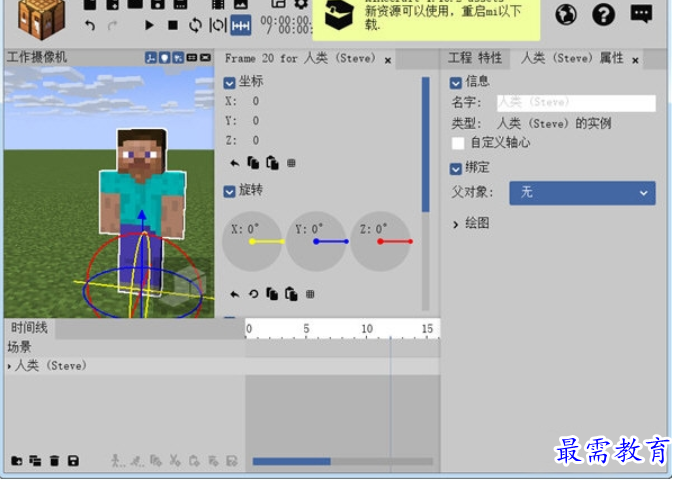Click grid icon under 坐标 section
The image size is (678, 482).
coord(291,163)
